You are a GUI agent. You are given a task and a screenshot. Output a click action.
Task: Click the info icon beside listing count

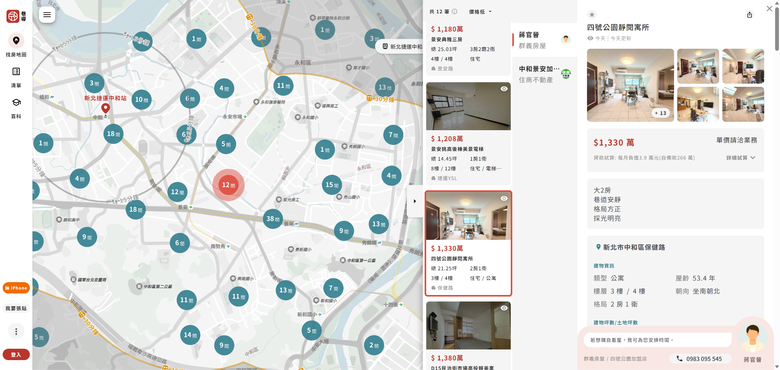click(454, 11)
